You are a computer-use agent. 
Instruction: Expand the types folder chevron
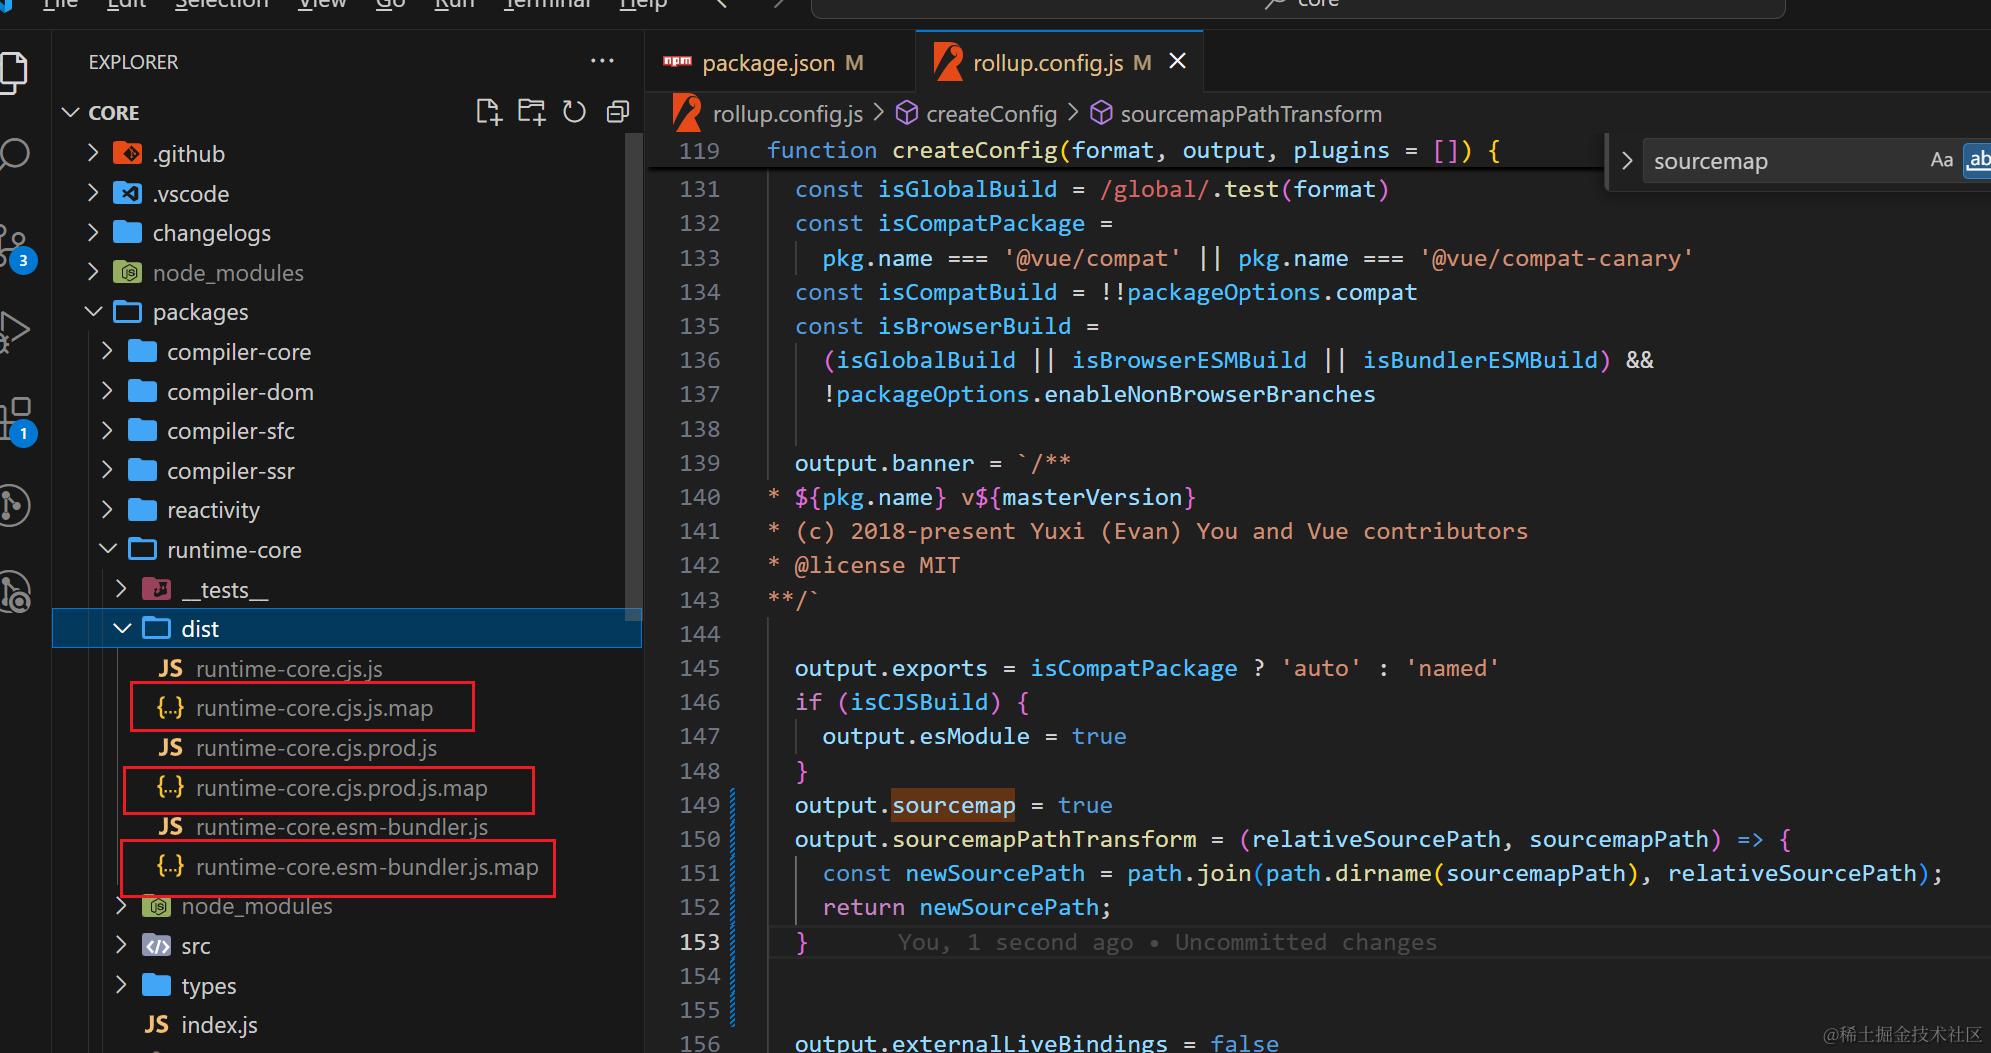(x=122, y=985)
